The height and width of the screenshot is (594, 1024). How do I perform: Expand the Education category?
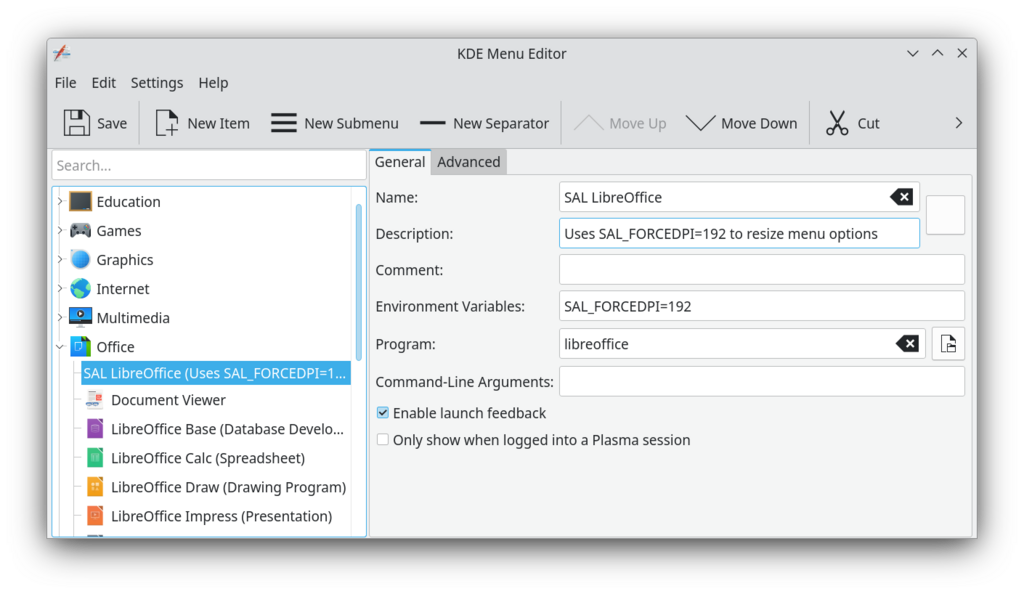pyautogui.click(x=60, y=202)
